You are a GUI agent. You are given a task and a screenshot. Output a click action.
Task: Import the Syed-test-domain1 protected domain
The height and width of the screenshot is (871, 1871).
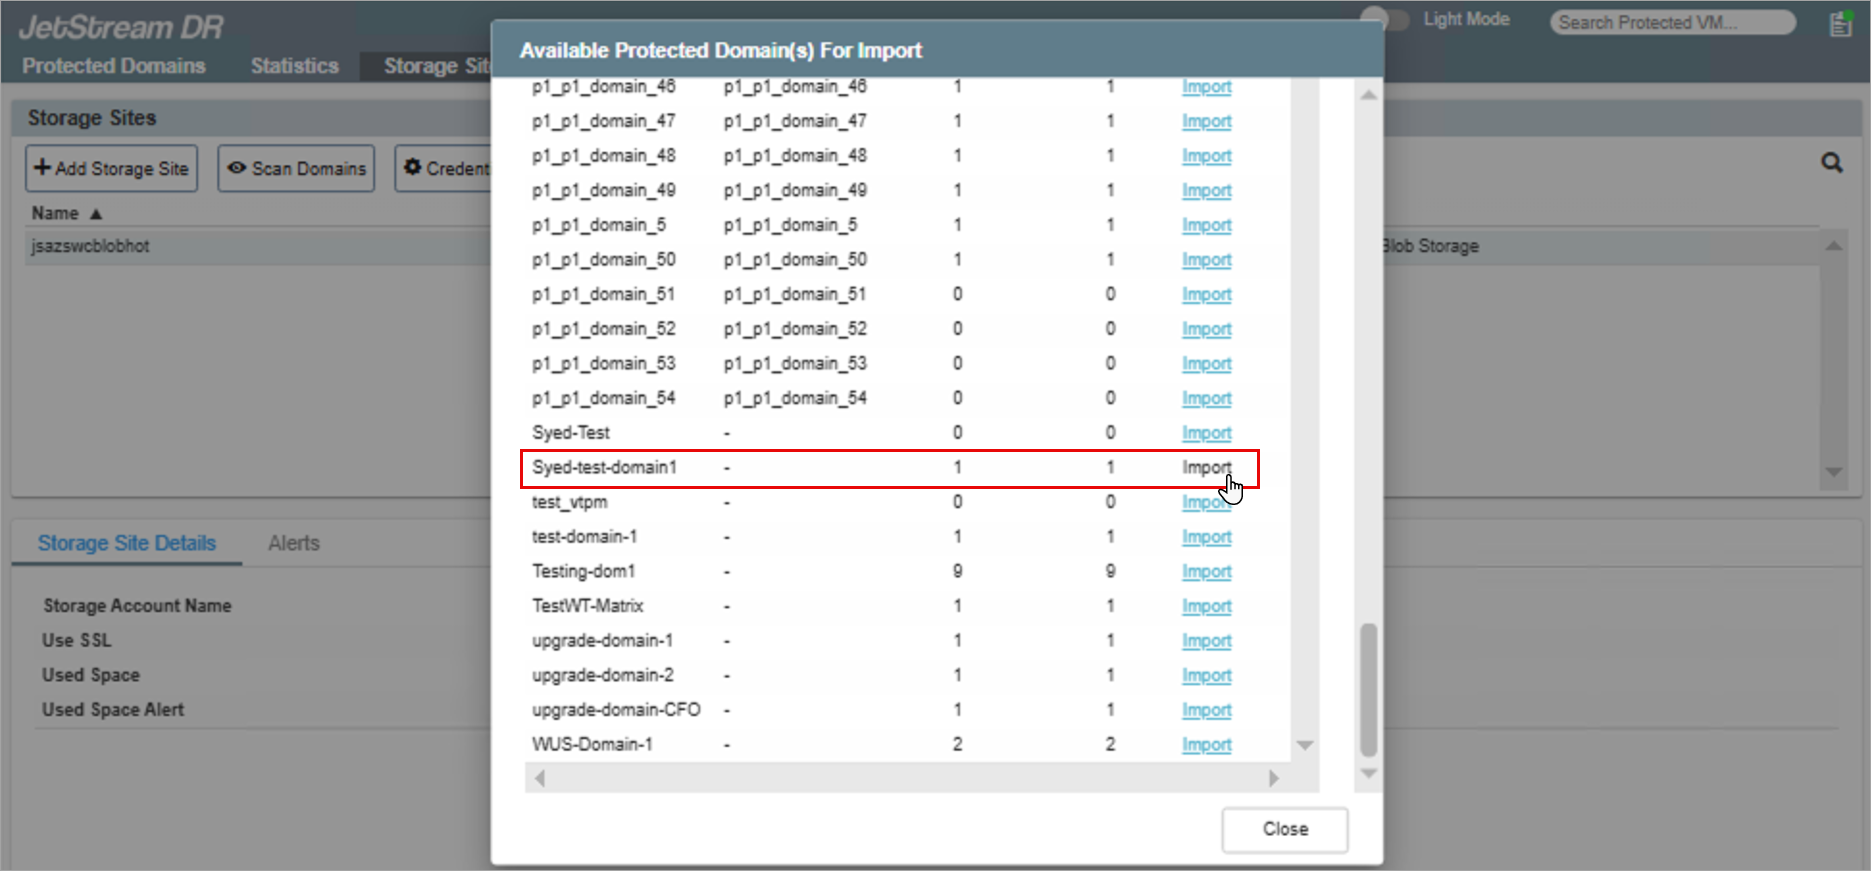1206,467
